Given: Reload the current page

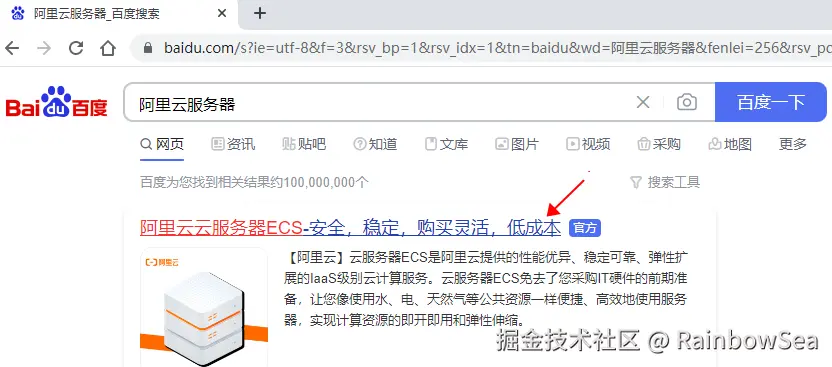Looking at the screenshot, I should pyautogui.click(x=76, y=48).
